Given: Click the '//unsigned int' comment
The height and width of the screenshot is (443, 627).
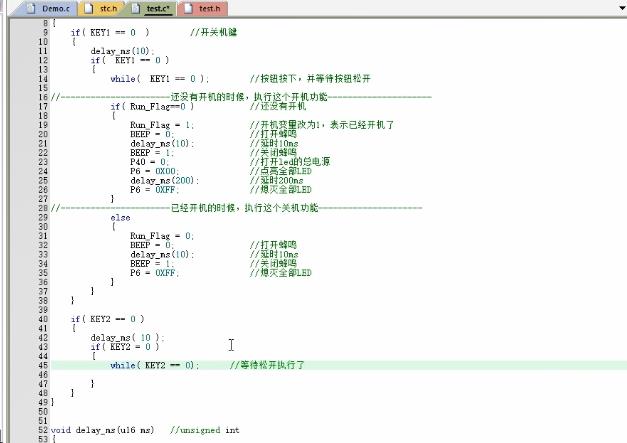Looking at the screenshot, I should click(204, 430).
